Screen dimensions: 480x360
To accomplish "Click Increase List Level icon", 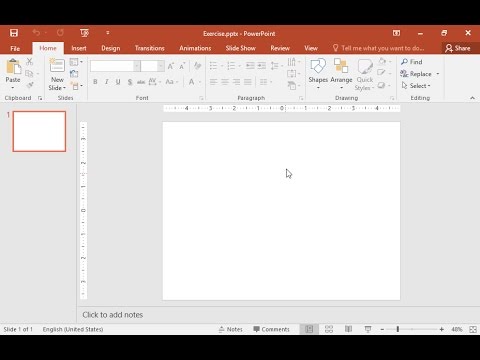I will pyautogui.click(x=262, y=66).
